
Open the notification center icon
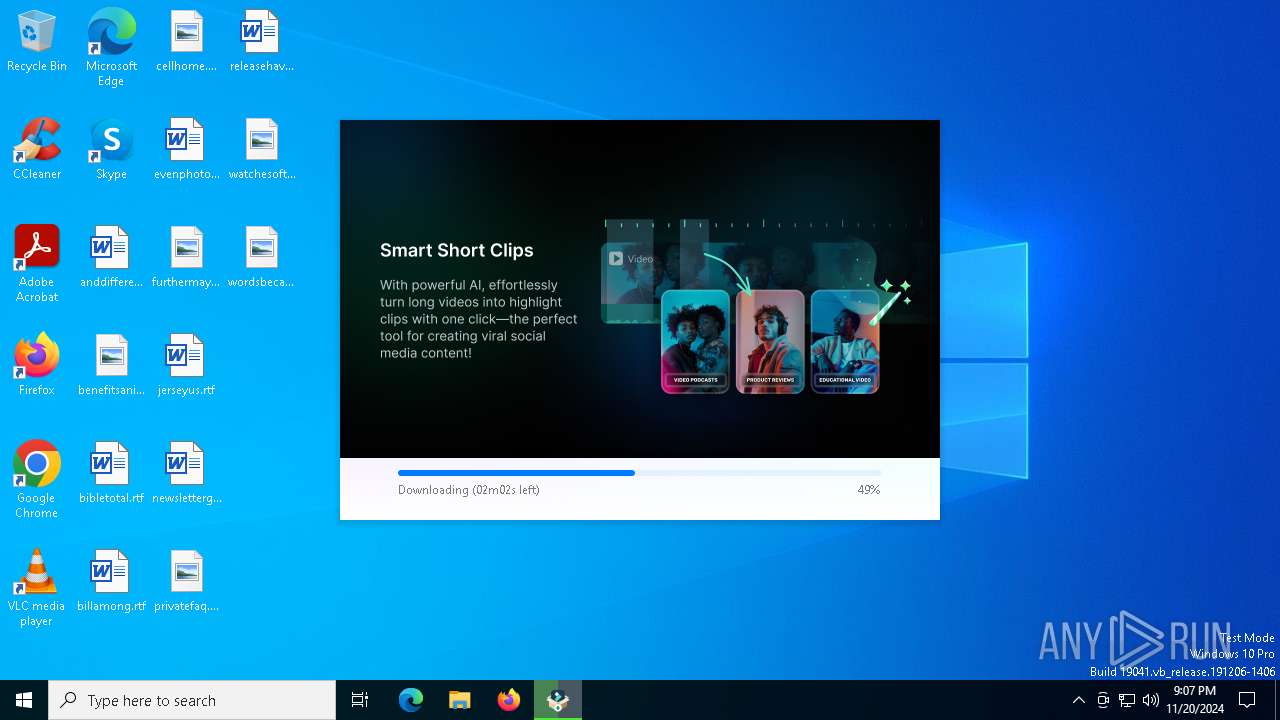coord(1247,700)
